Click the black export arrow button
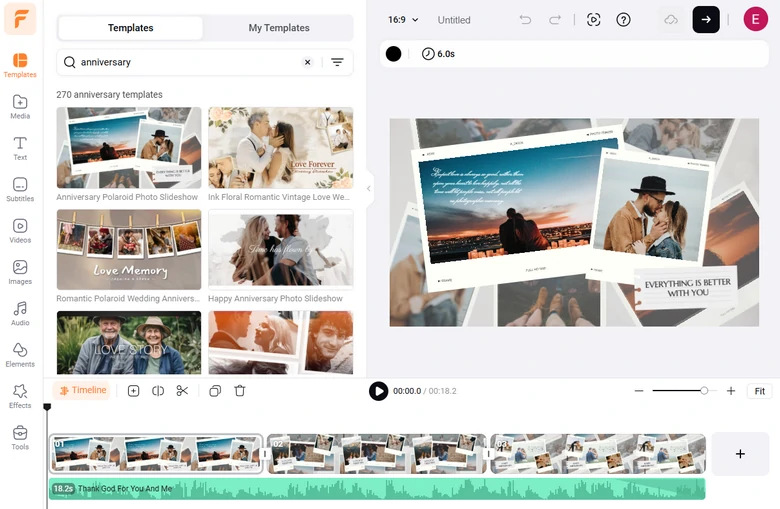 tap(706, 20)
